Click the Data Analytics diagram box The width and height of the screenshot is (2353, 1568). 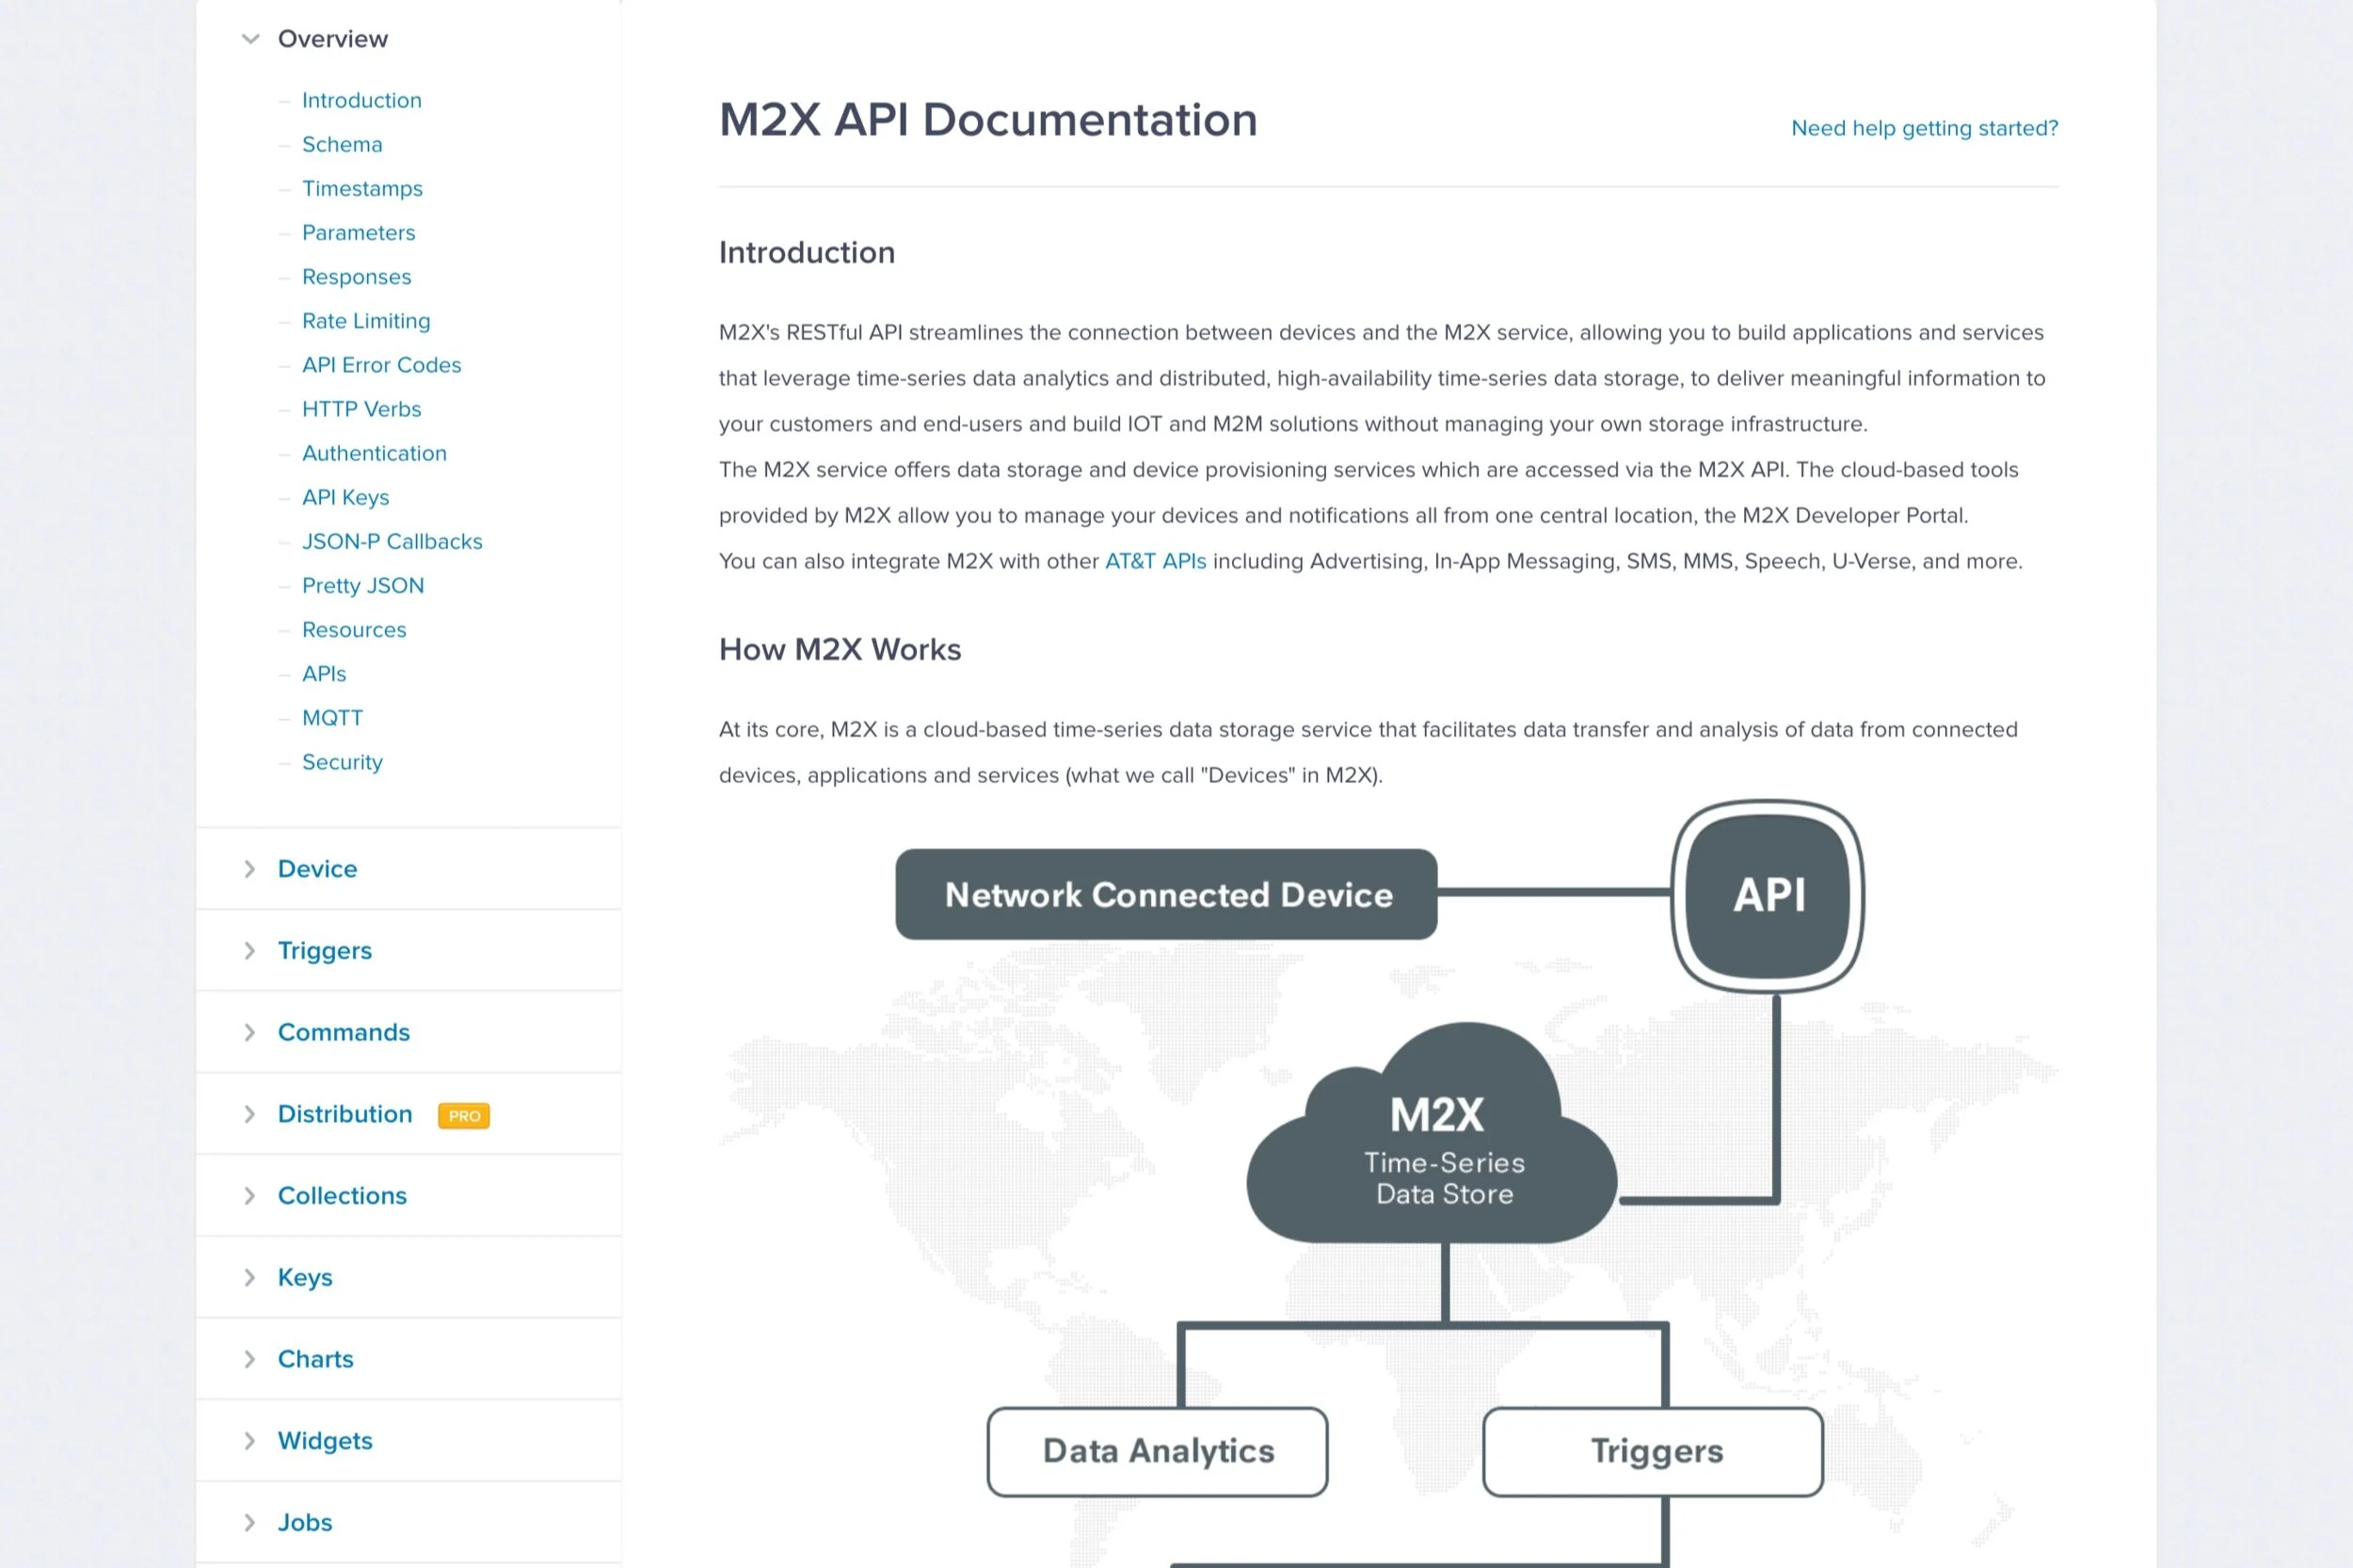pyautogui.click(x=1157, y=1452)
